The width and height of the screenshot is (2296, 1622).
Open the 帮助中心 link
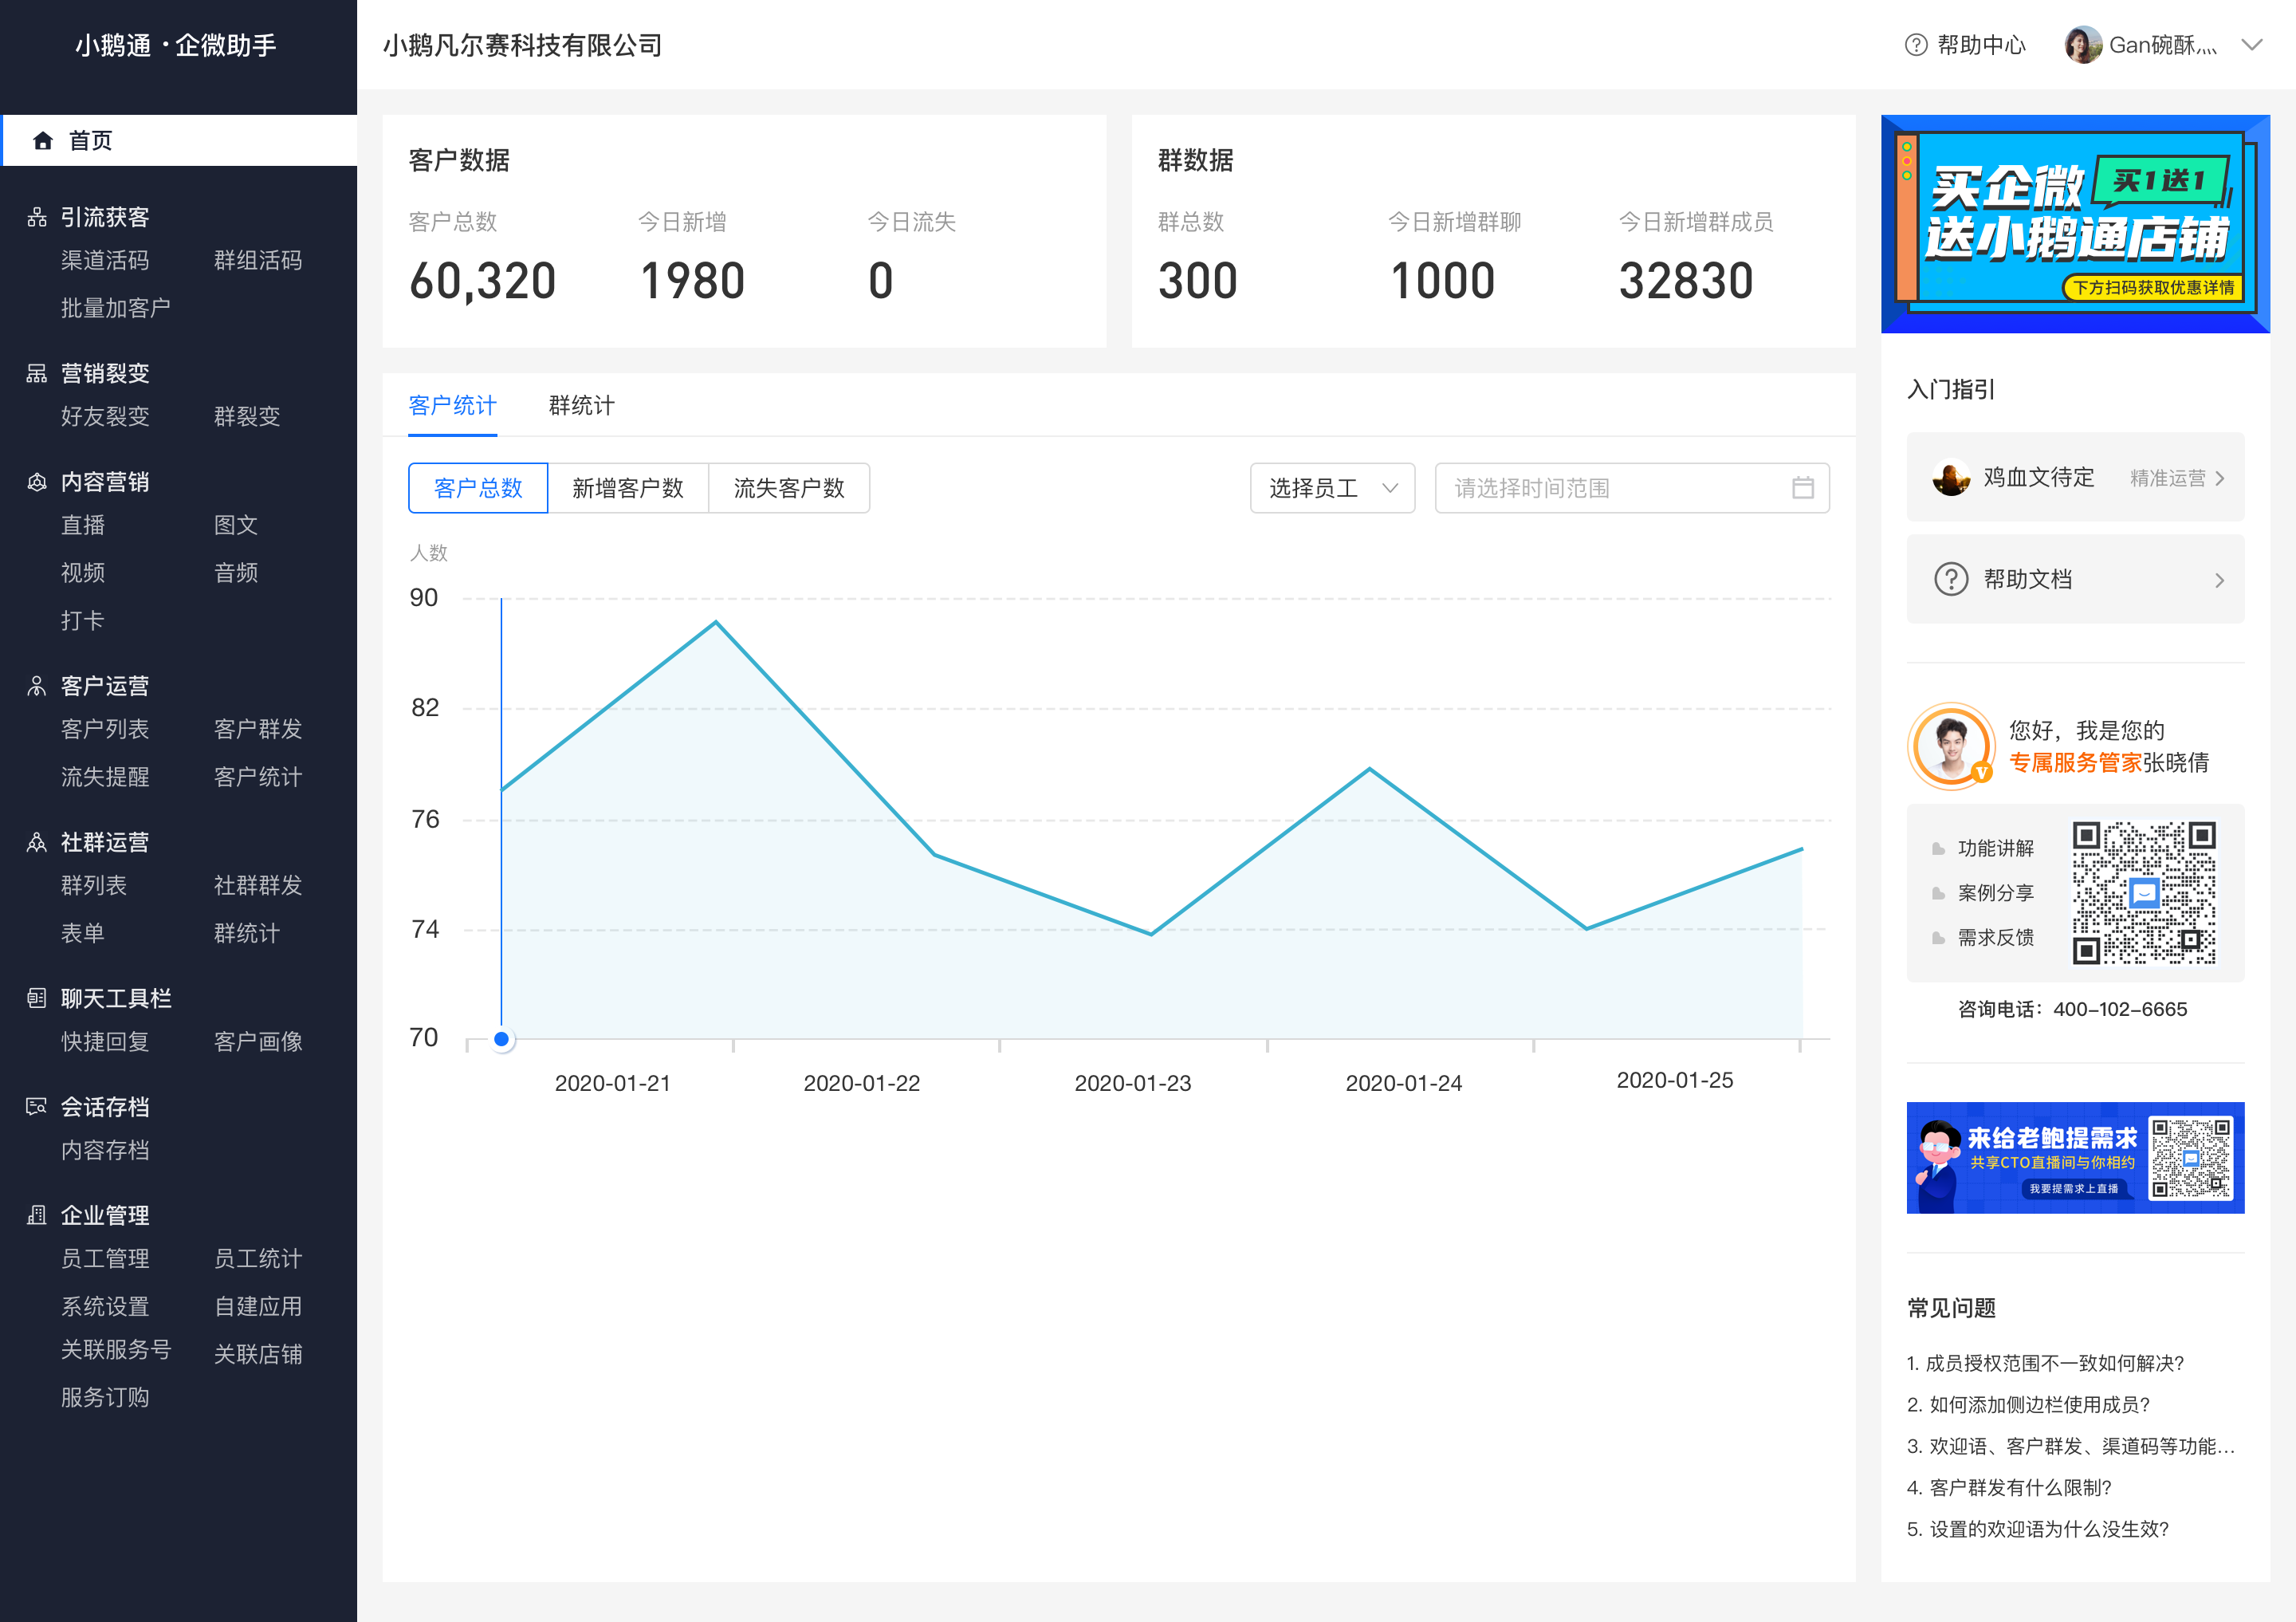(x=1965, y=45)
